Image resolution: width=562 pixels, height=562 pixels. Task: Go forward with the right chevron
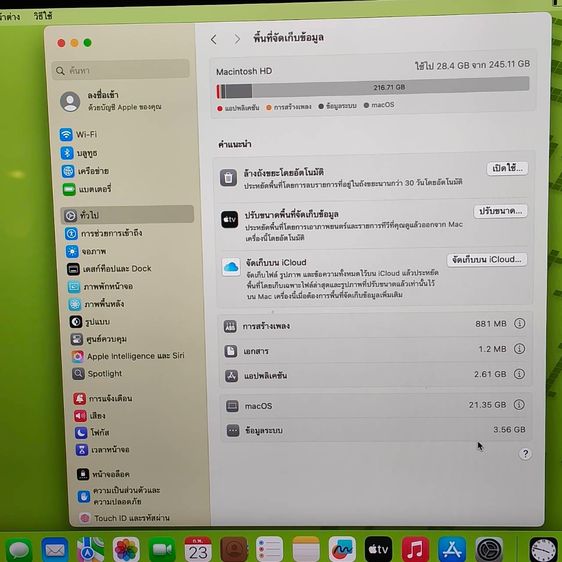[237, 39]
